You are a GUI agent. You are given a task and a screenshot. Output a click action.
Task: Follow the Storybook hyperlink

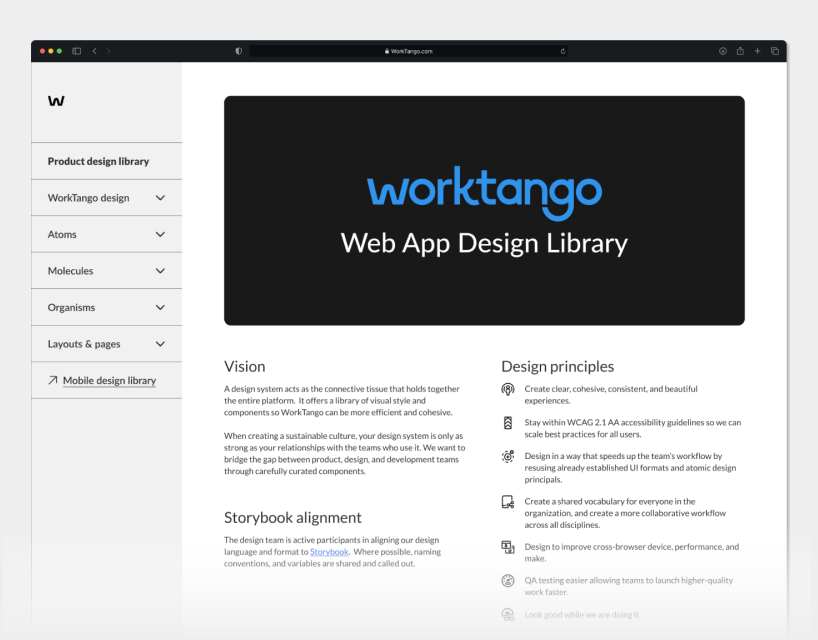(329, 552)
